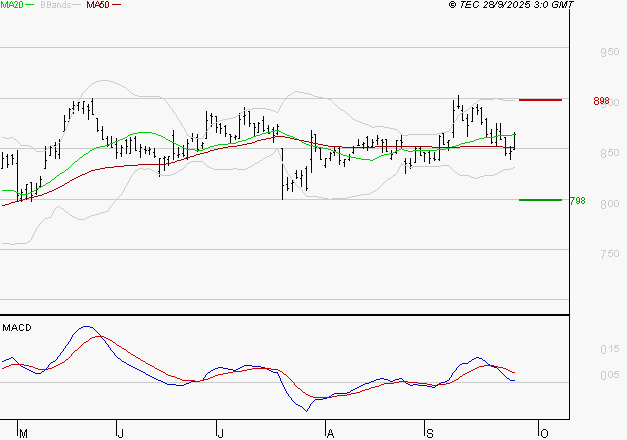
Task: Select the 898 resistance price label
Action: (x=601, y=101)
